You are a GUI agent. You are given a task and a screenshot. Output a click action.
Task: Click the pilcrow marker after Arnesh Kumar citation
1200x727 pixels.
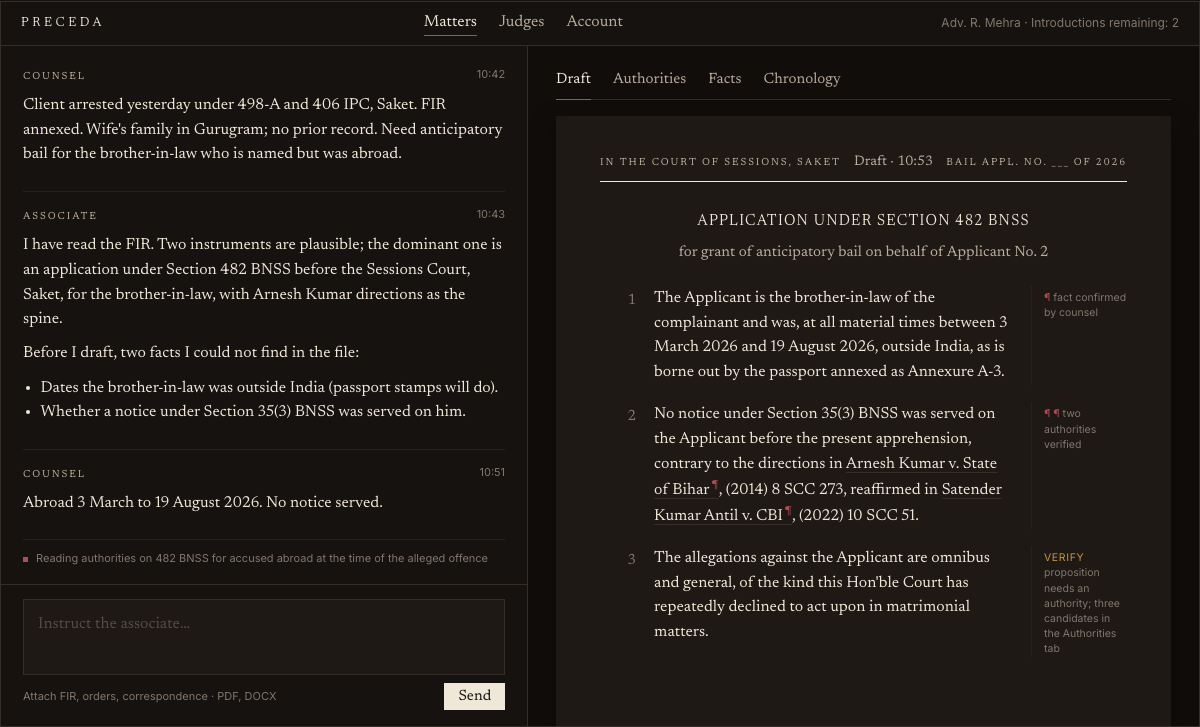[x=715, y=486]
